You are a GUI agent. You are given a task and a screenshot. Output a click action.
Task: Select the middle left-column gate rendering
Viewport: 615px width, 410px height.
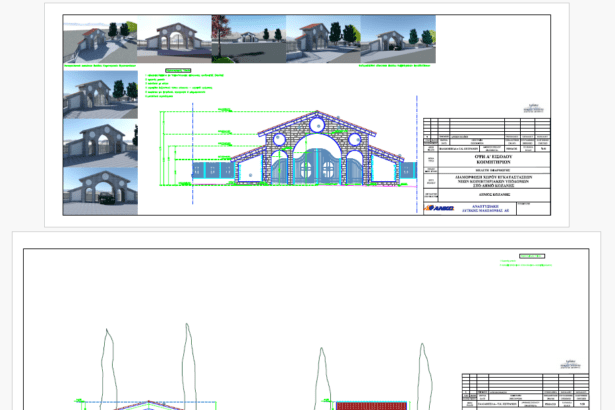point(99,144)
